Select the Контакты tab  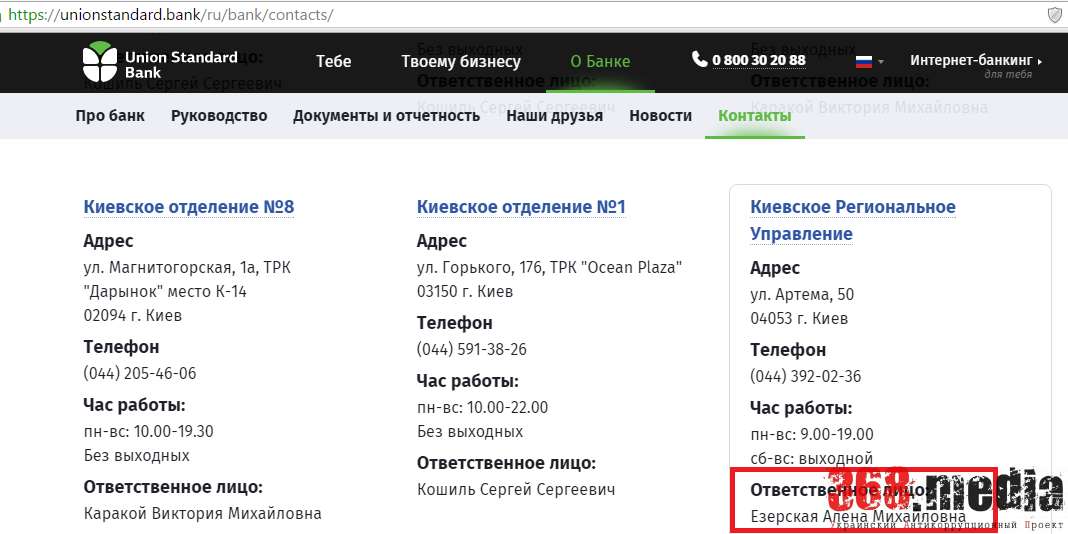pyautogui.click(x=754, y=116)
